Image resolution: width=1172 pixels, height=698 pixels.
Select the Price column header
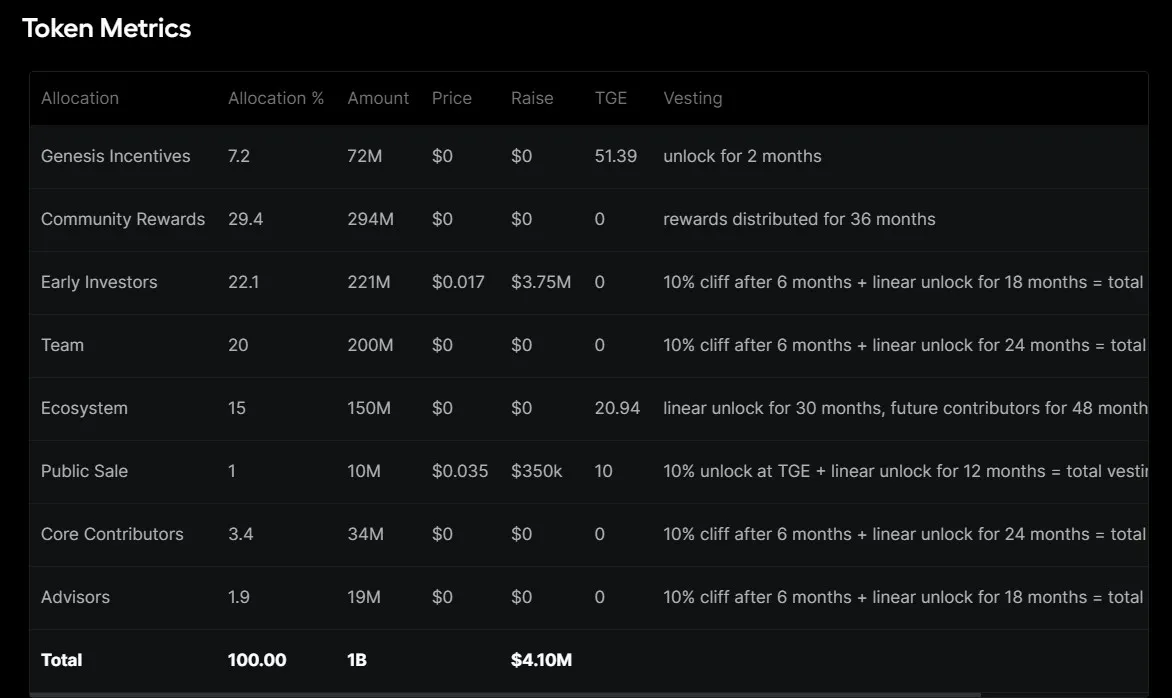pyautogui.click(x=451, y=98)
